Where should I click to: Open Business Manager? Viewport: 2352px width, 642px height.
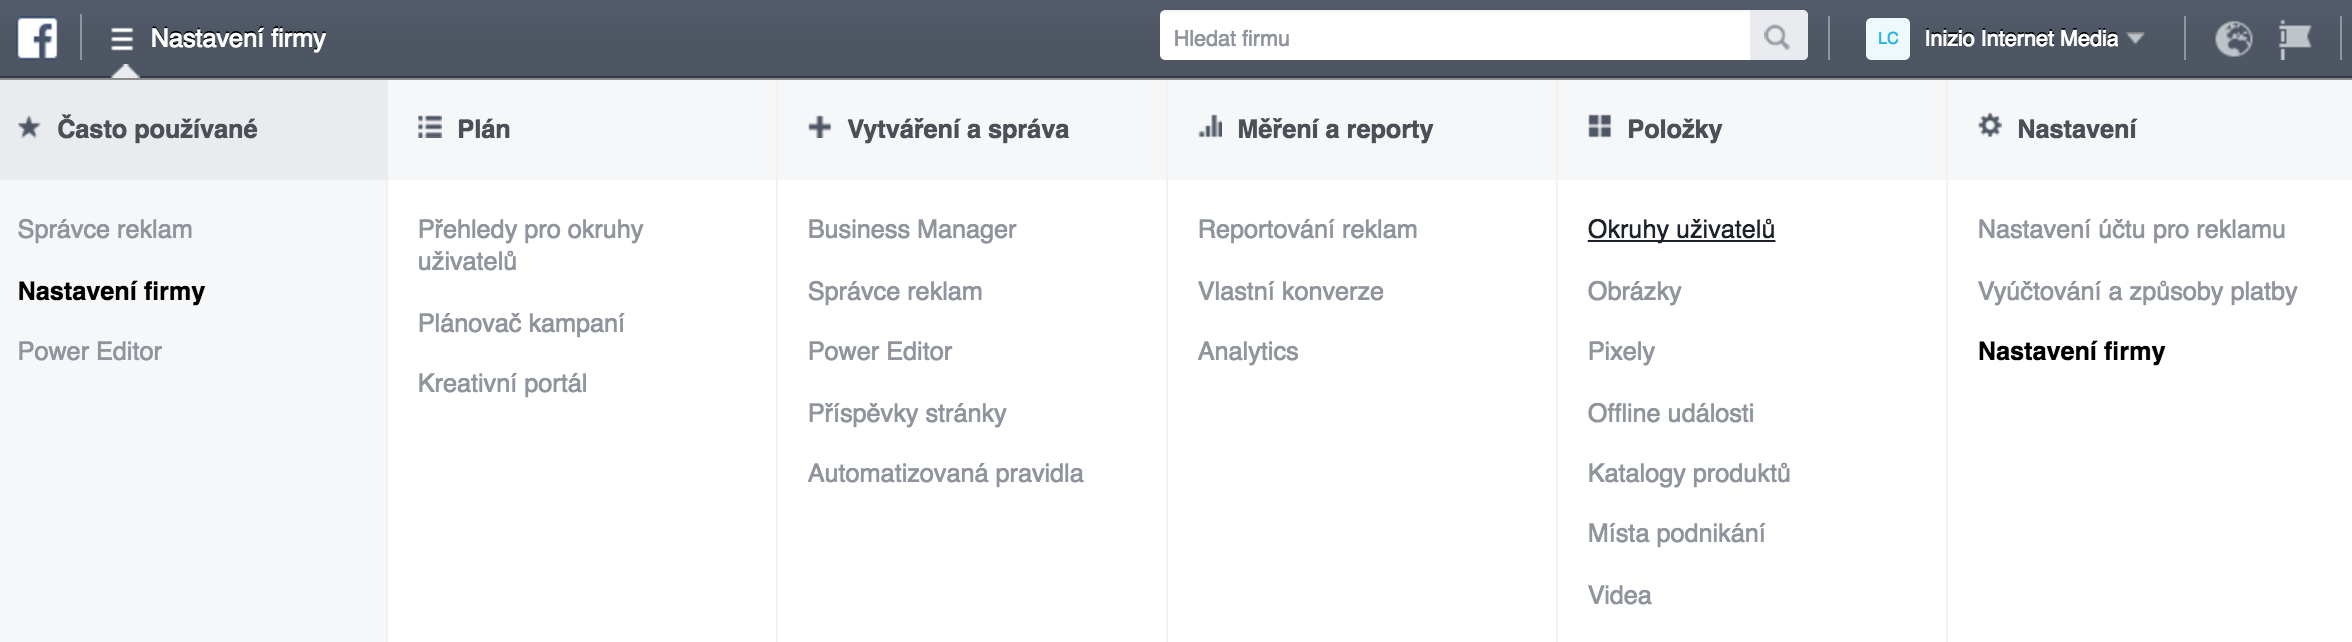coord(912,229)
